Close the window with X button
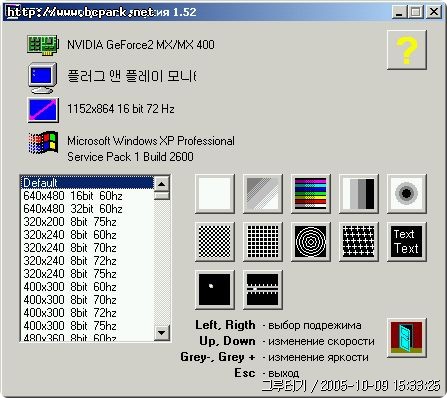Screen dimensions: 447x398 (434, 12)
